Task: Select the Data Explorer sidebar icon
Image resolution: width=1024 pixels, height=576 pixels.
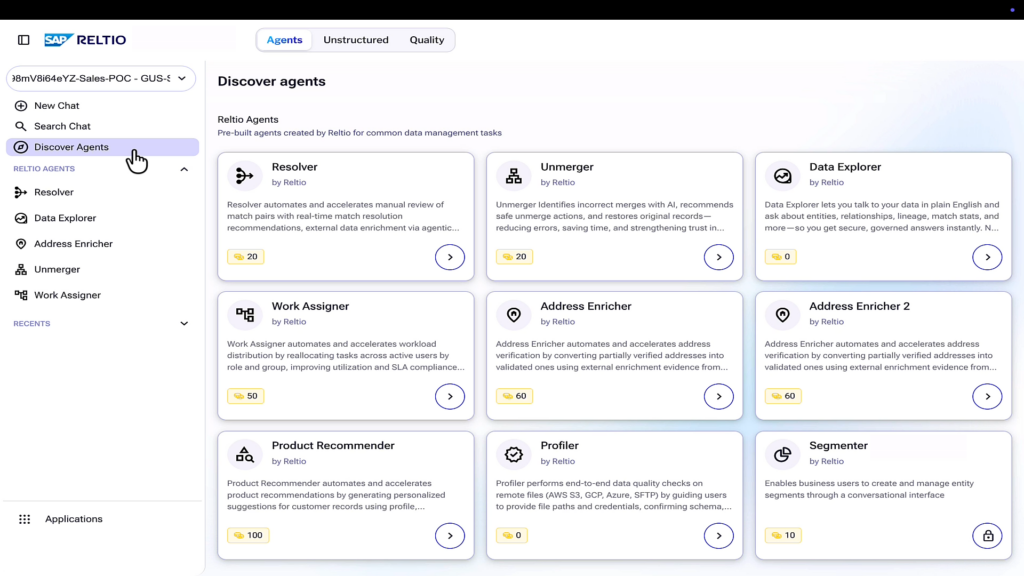Action: (x=21, y=218)
